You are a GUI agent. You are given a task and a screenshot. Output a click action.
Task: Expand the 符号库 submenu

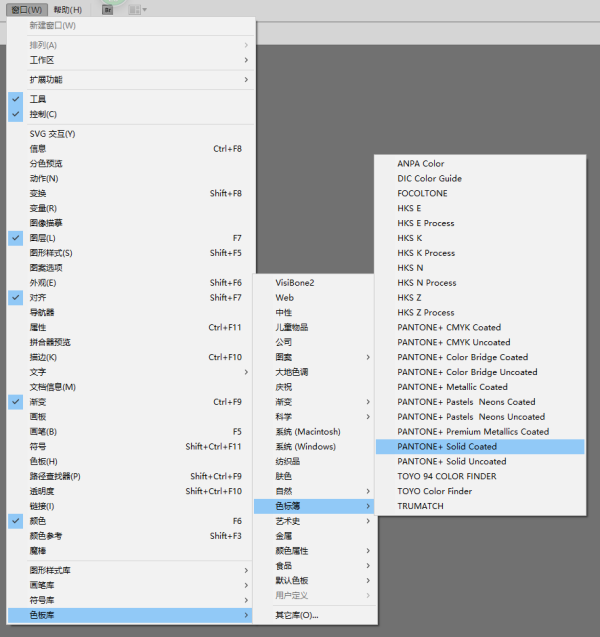pyautogui.click(x=130, y=600)
